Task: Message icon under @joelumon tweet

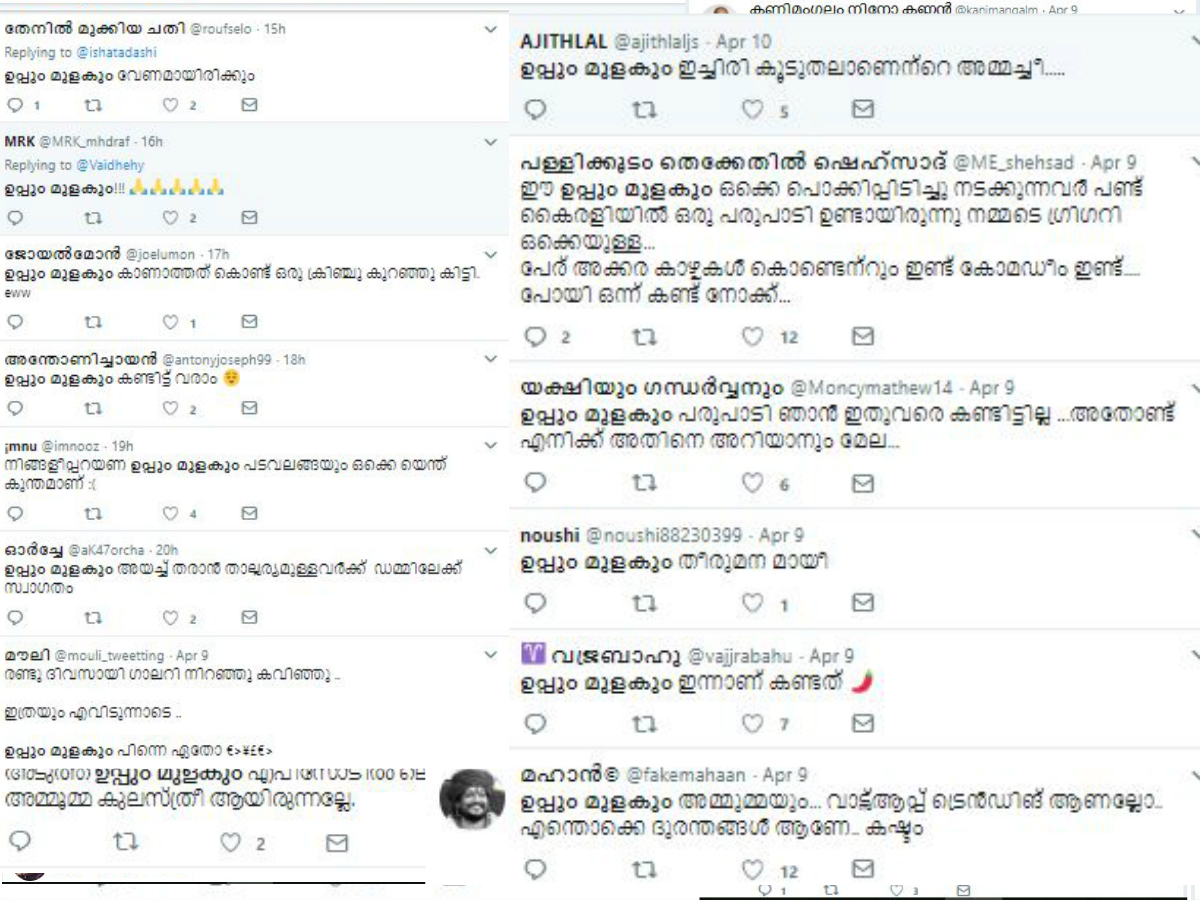Action: [x=249, y=322]
